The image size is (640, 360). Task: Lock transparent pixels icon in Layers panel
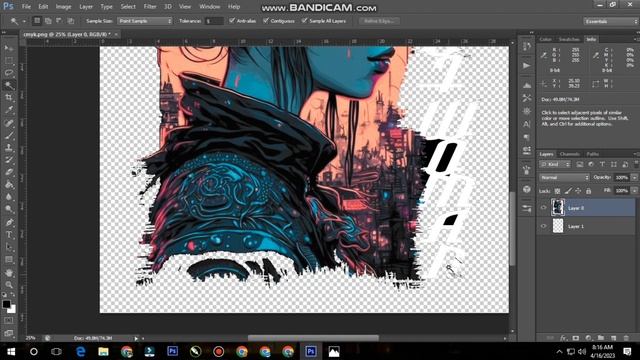click(x=557, y=191)
